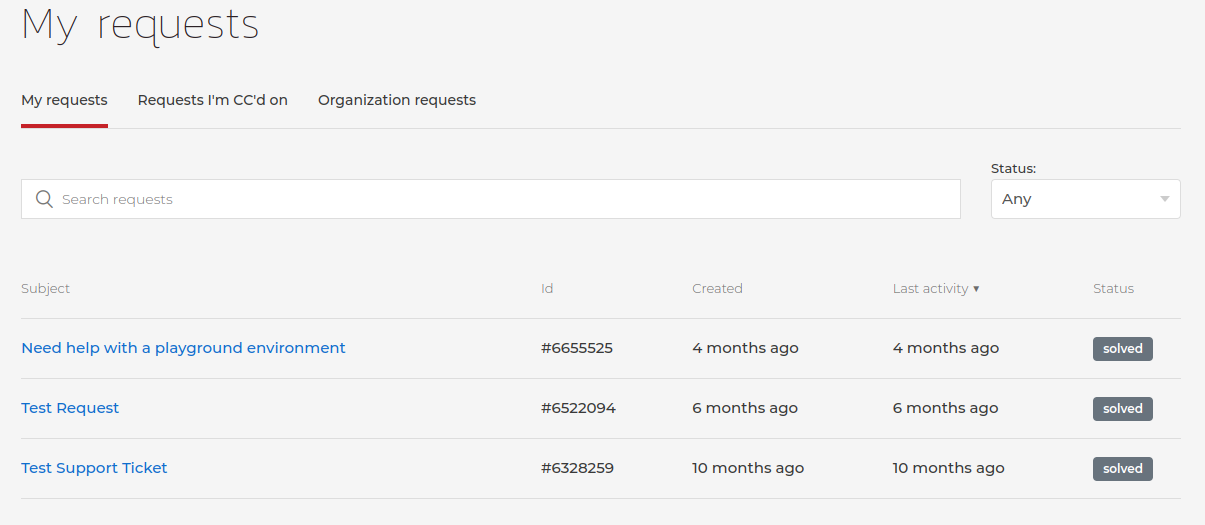
Task: Click solved badge for request #6655525
Action: tap(1122, 348)
